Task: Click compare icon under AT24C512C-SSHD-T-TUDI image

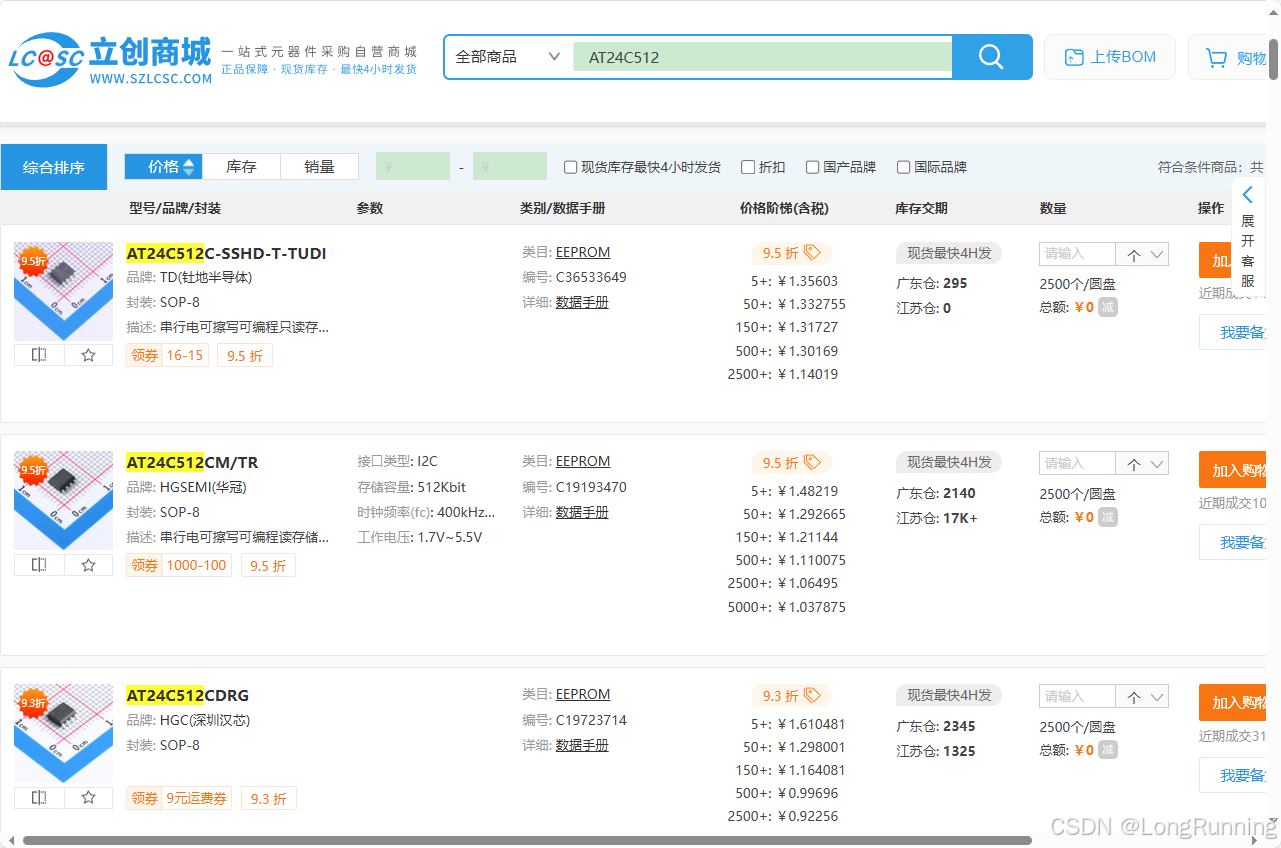Action: 39,355
